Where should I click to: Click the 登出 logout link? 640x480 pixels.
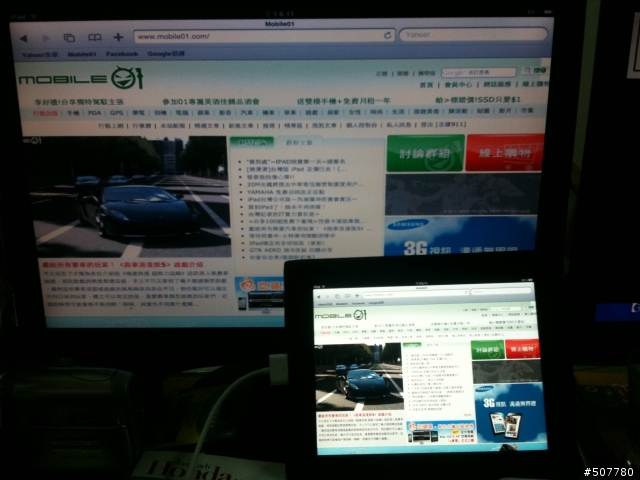(x=443, y=124)
